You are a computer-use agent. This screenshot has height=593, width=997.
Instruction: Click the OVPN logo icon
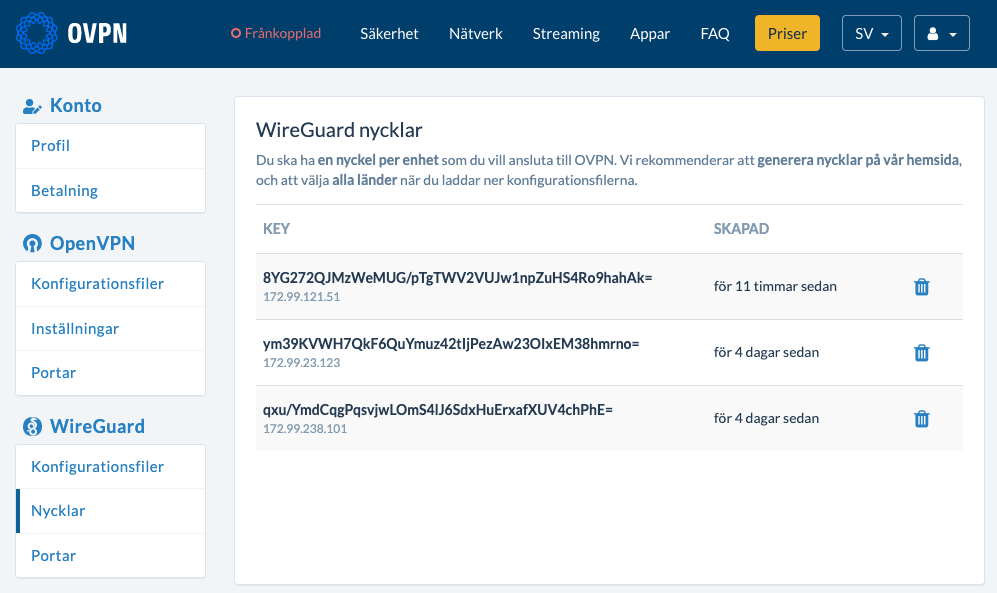tap(36, 33)
